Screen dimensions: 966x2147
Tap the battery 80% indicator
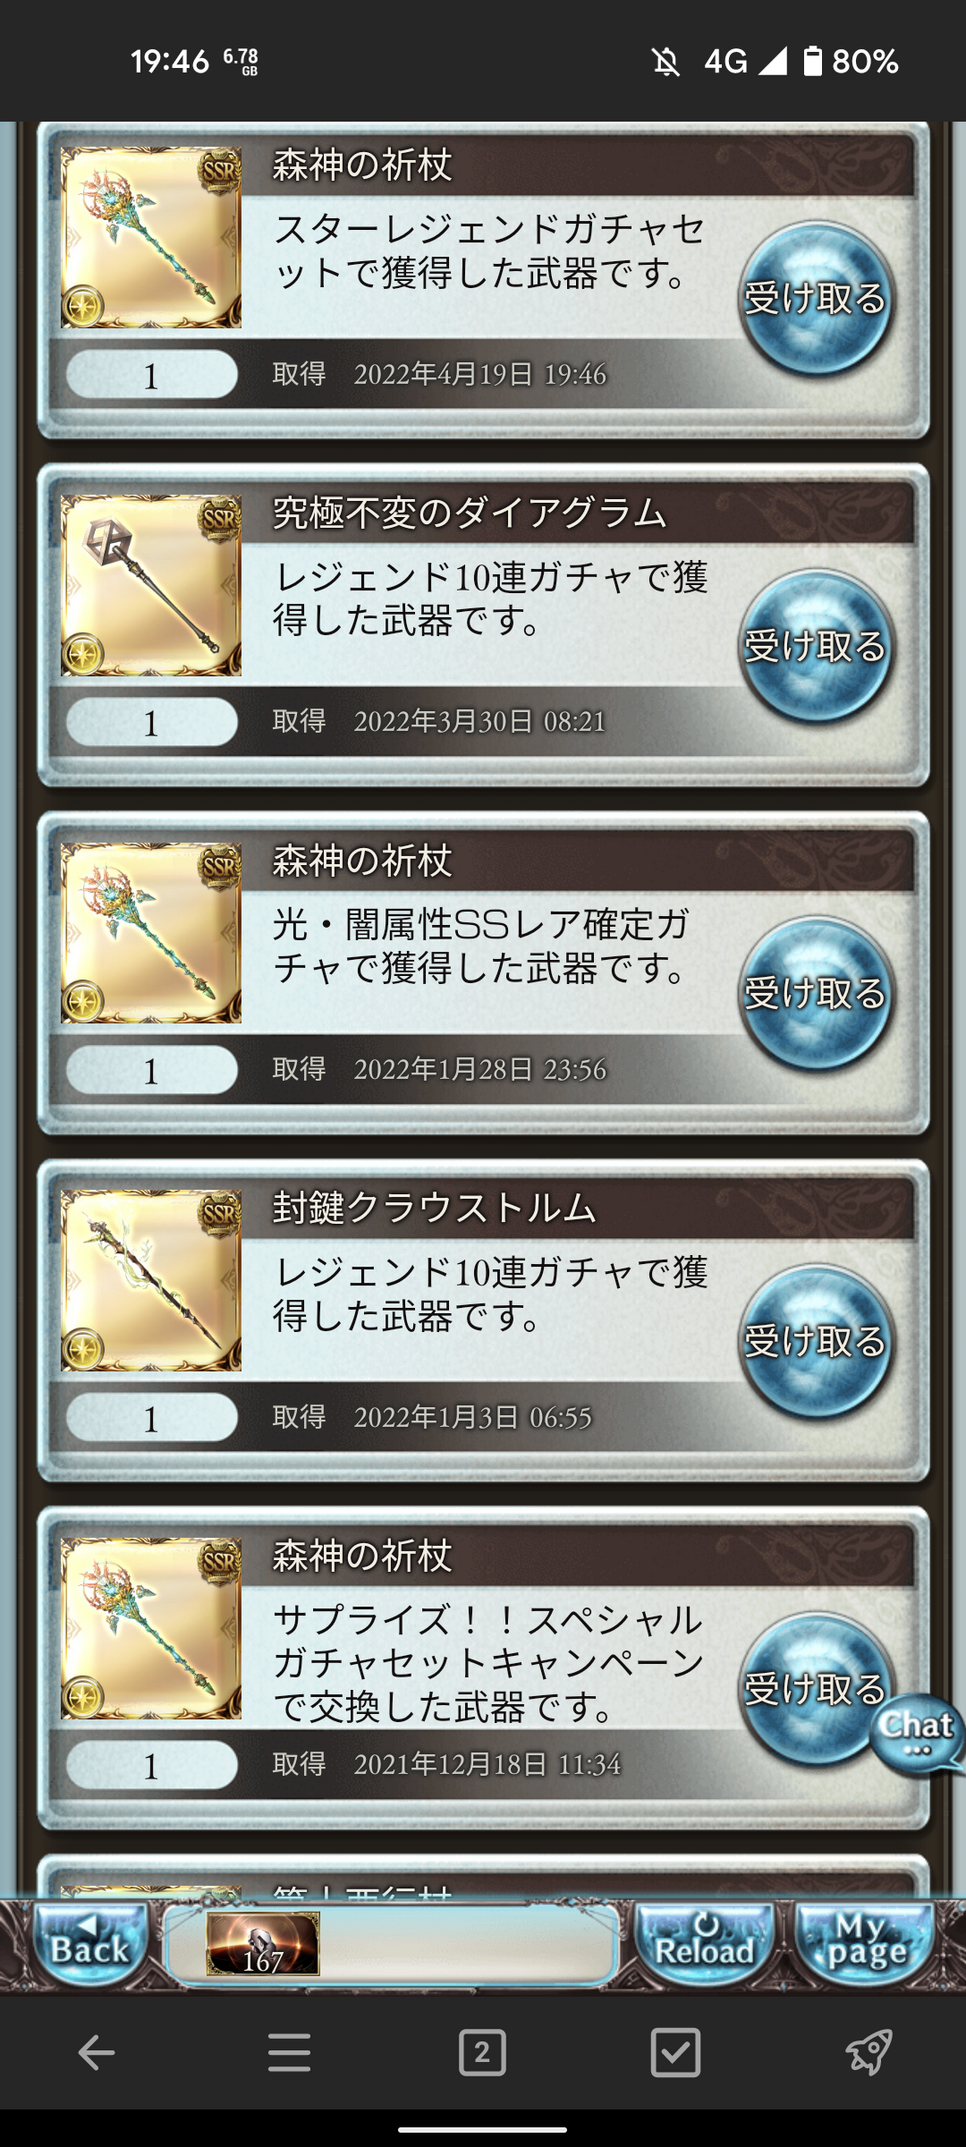coord(851,62)
